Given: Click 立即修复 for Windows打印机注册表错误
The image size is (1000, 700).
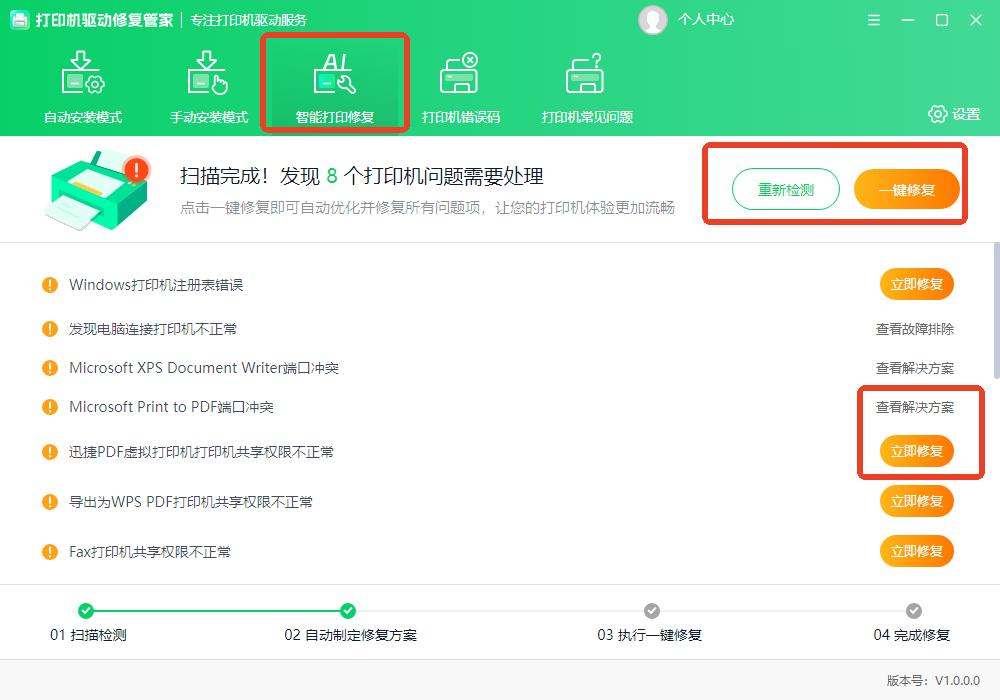Looking at the screenshot, I should pyautogui.click(x=916, y=283).
